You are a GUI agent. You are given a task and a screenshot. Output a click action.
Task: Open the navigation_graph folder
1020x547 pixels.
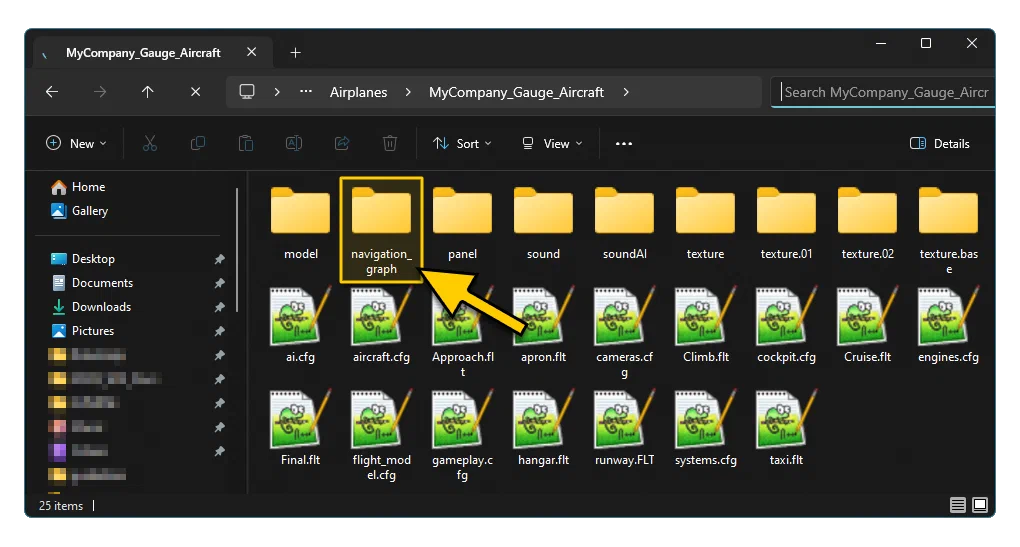tap(381, 229)
